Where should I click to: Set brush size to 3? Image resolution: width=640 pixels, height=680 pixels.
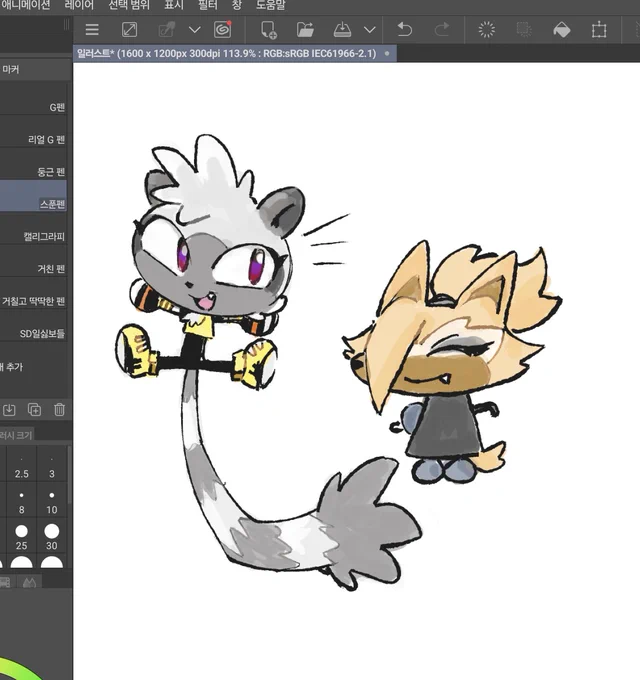(52, 464)
